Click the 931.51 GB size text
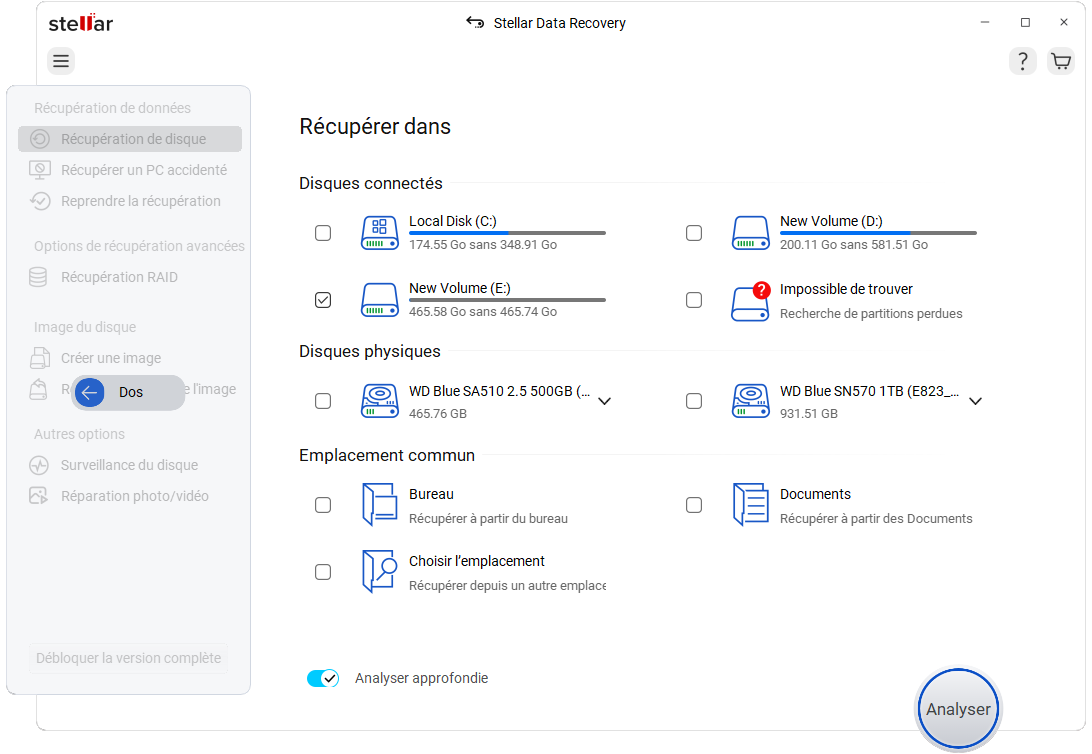The height and width of the screenshot is (754, 1092). [809, 414]
